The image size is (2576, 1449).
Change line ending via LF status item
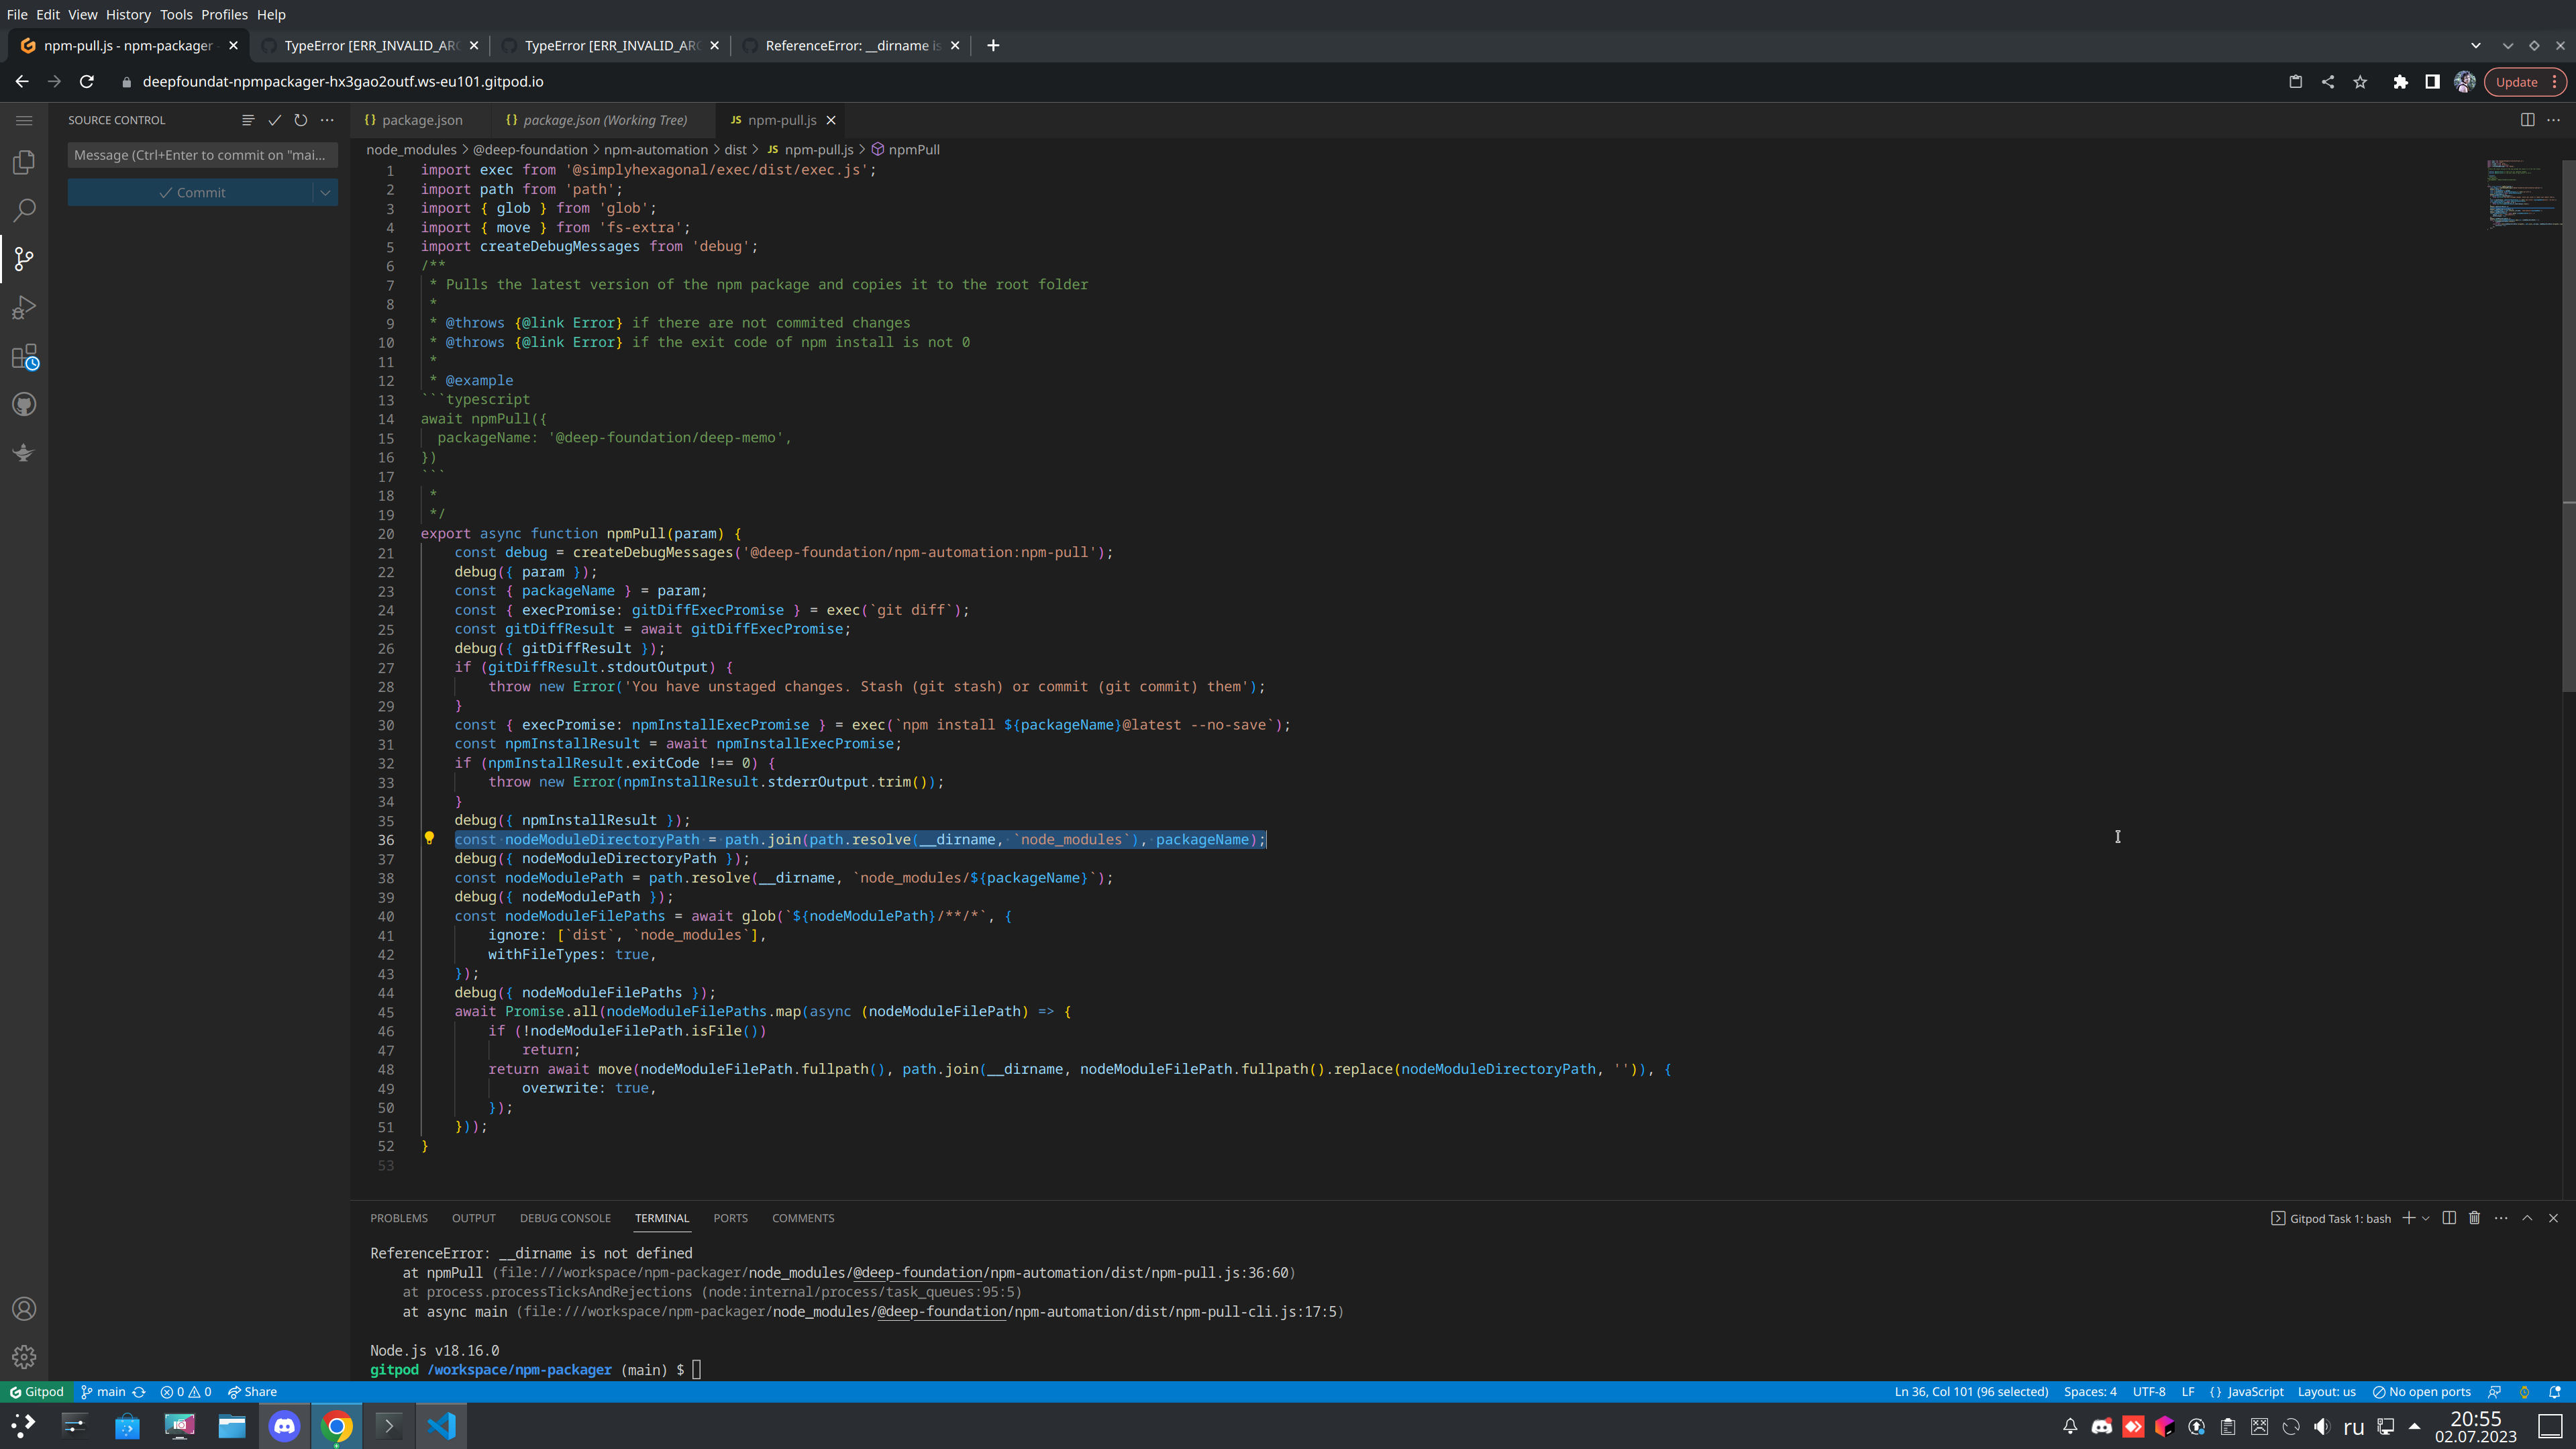tap(2188, 1392)
